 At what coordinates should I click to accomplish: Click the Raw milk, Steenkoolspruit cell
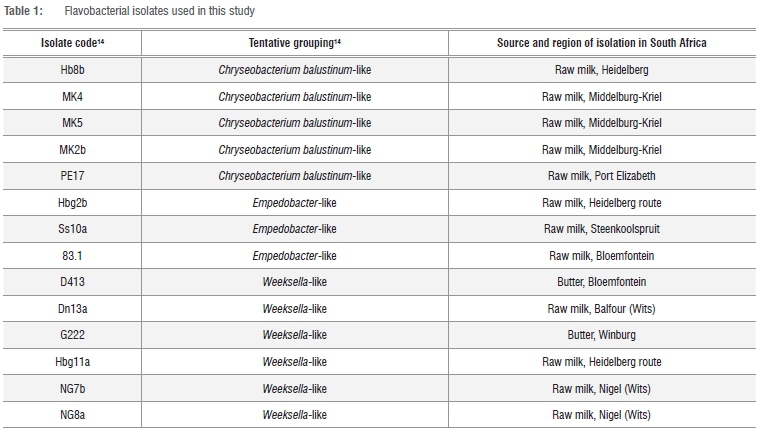[x=601, y=229]
